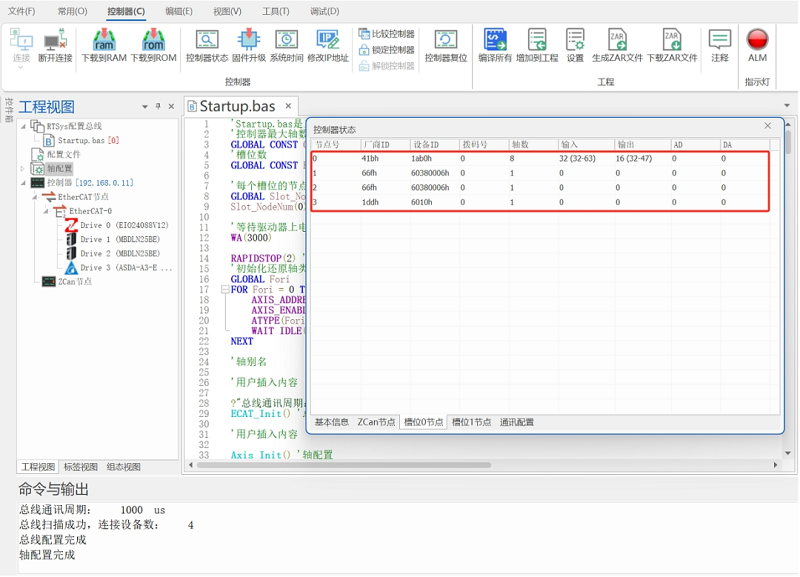Screen dimensions: 800x577
Task: Click 下载ZAR文件 icon
Action: (671, 45)
